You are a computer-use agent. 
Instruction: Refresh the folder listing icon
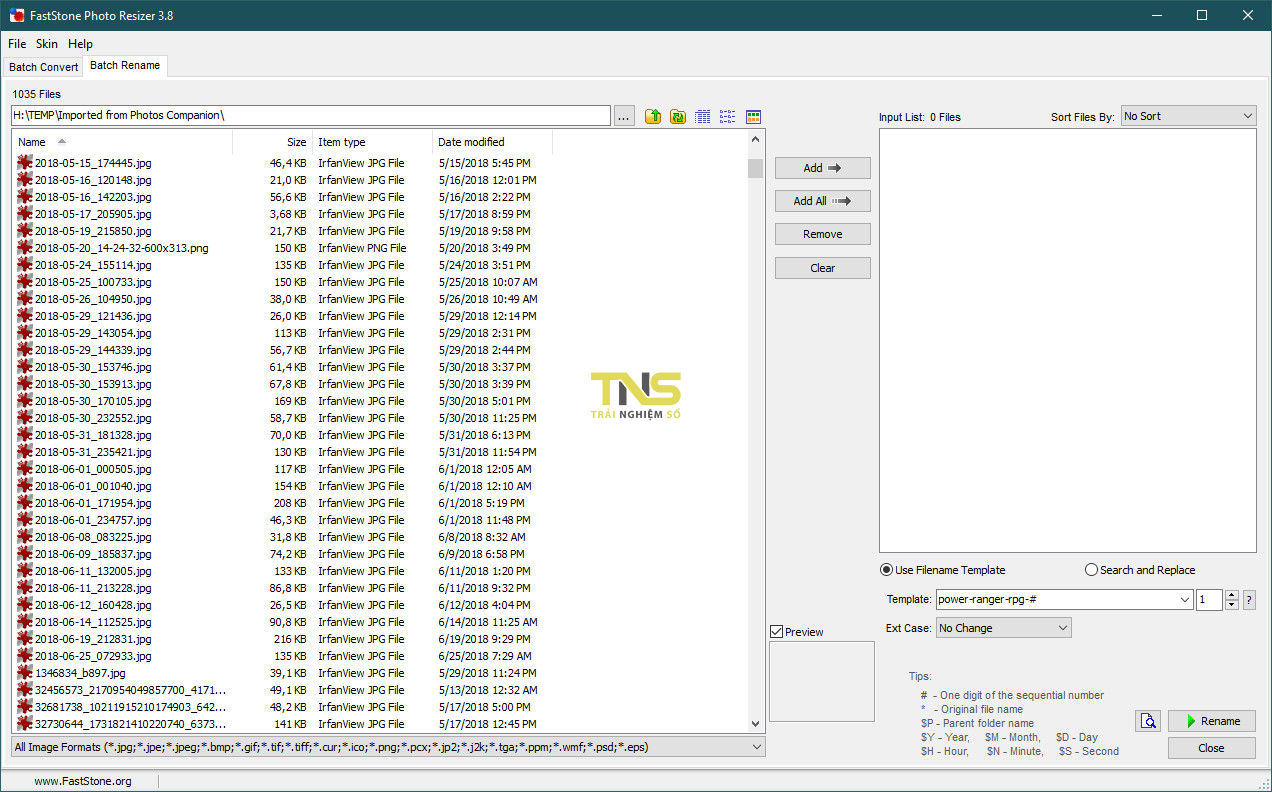(677, 116)
